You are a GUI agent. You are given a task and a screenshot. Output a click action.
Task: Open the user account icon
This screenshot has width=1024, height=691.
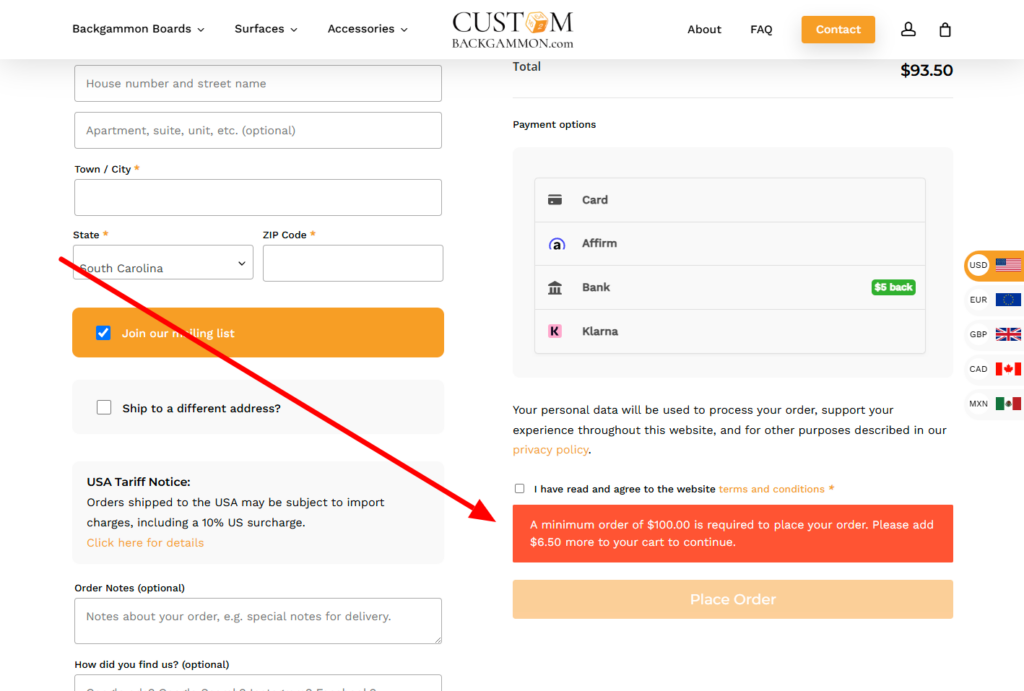(908, 29)
